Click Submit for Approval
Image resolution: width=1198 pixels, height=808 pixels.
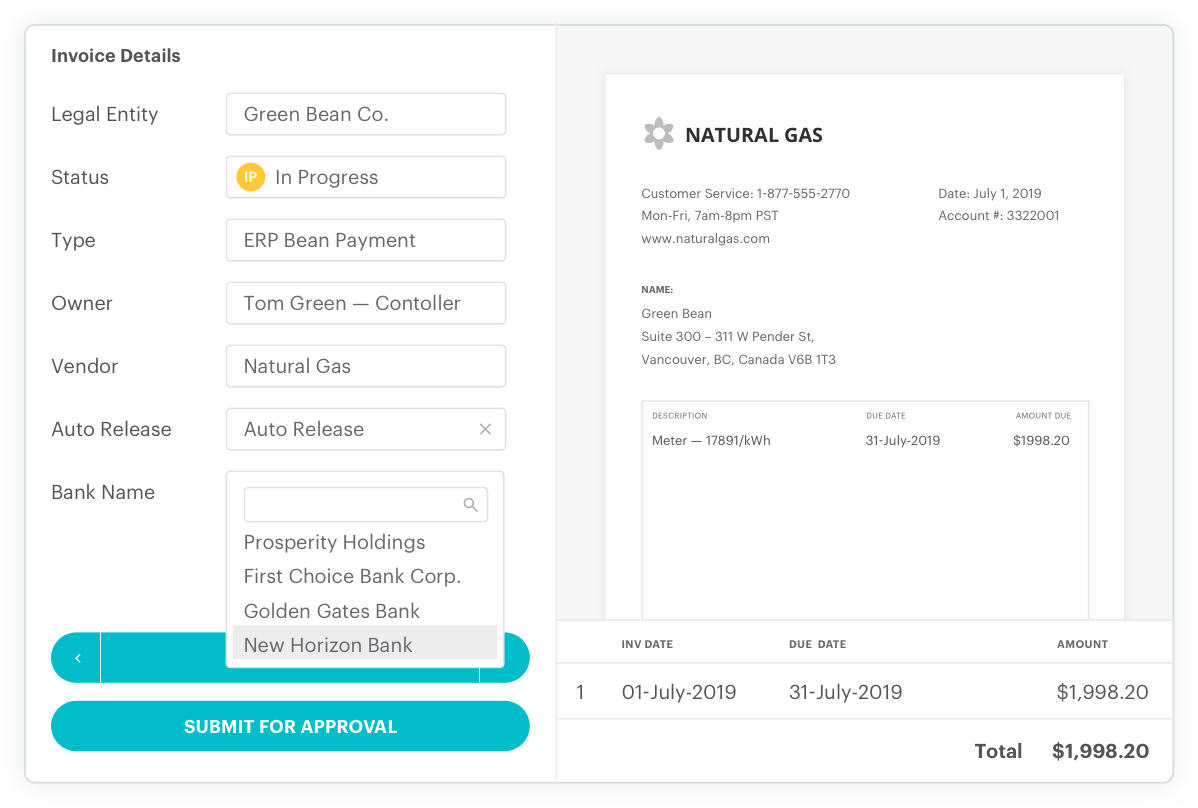point(290,726)
